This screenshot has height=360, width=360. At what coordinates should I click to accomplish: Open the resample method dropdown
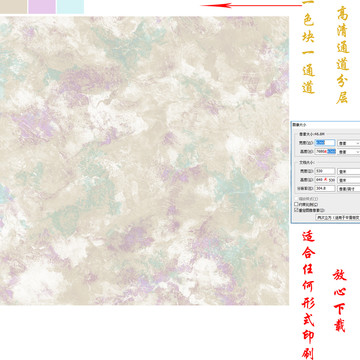(338, 218)
